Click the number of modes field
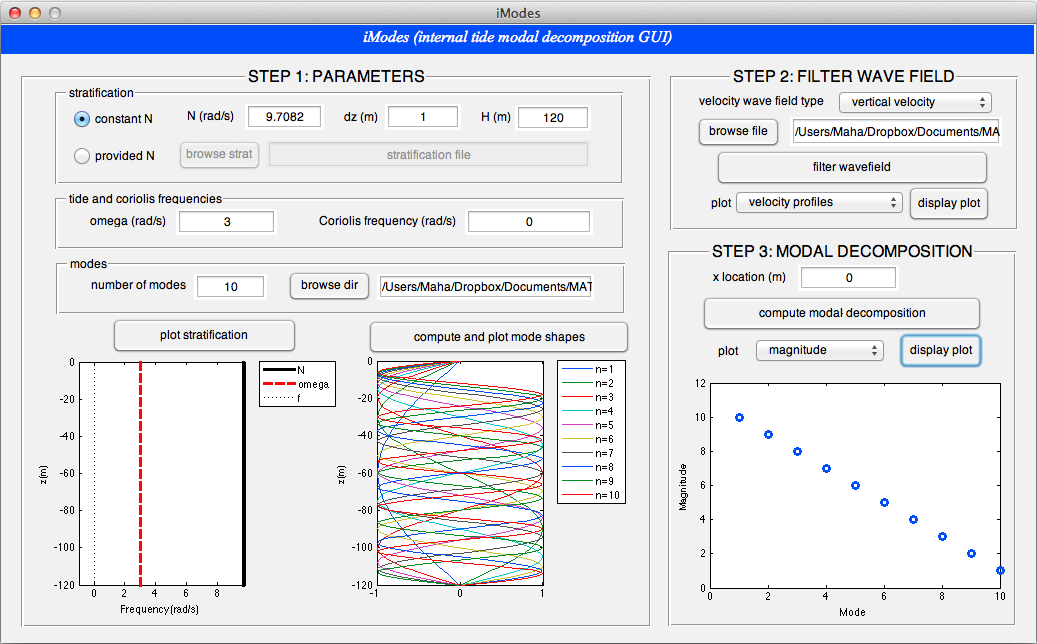This screenshot has height=644, width=1037. click(x=230, y=286)
